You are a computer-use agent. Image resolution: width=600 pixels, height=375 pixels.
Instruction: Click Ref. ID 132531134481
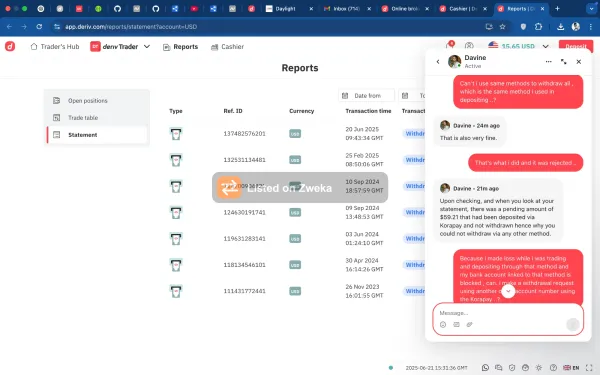(x=244, y=160)
